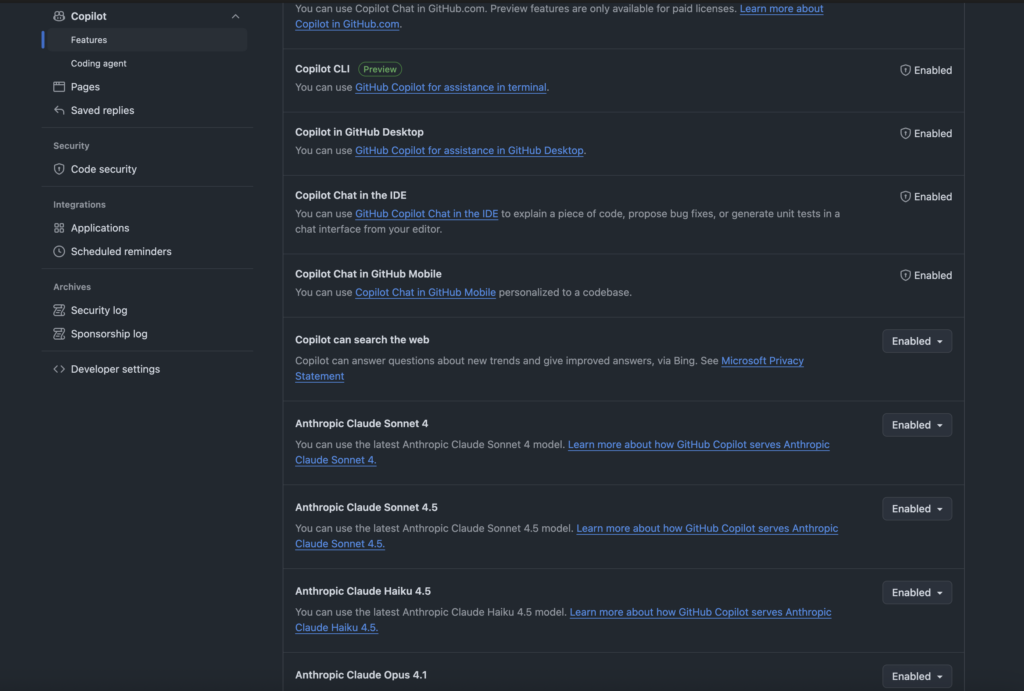
Task: Open Claude Sonnet 4 Enabled dropdown
Action: pyautogui.click(x=916, y=425)
